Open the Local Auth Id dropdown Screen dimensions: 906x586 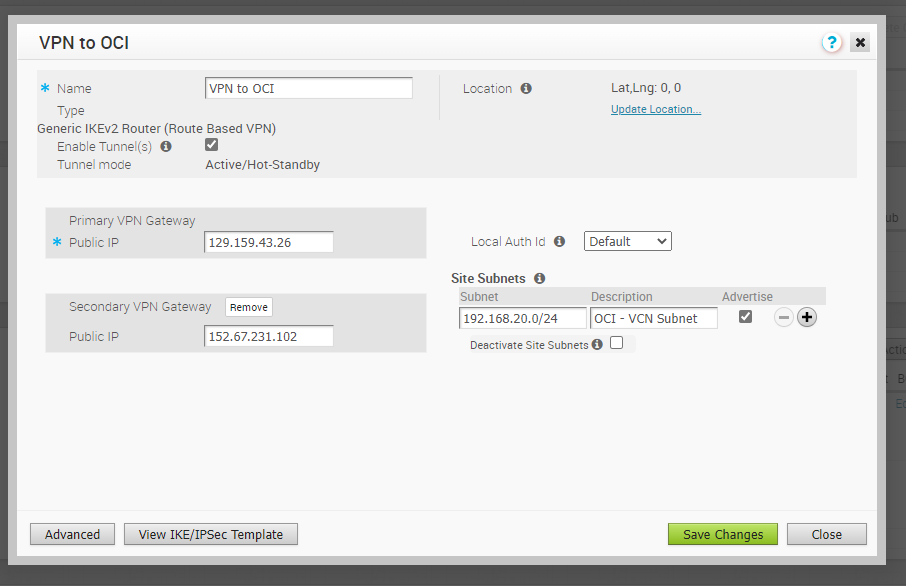coord(627,241)
